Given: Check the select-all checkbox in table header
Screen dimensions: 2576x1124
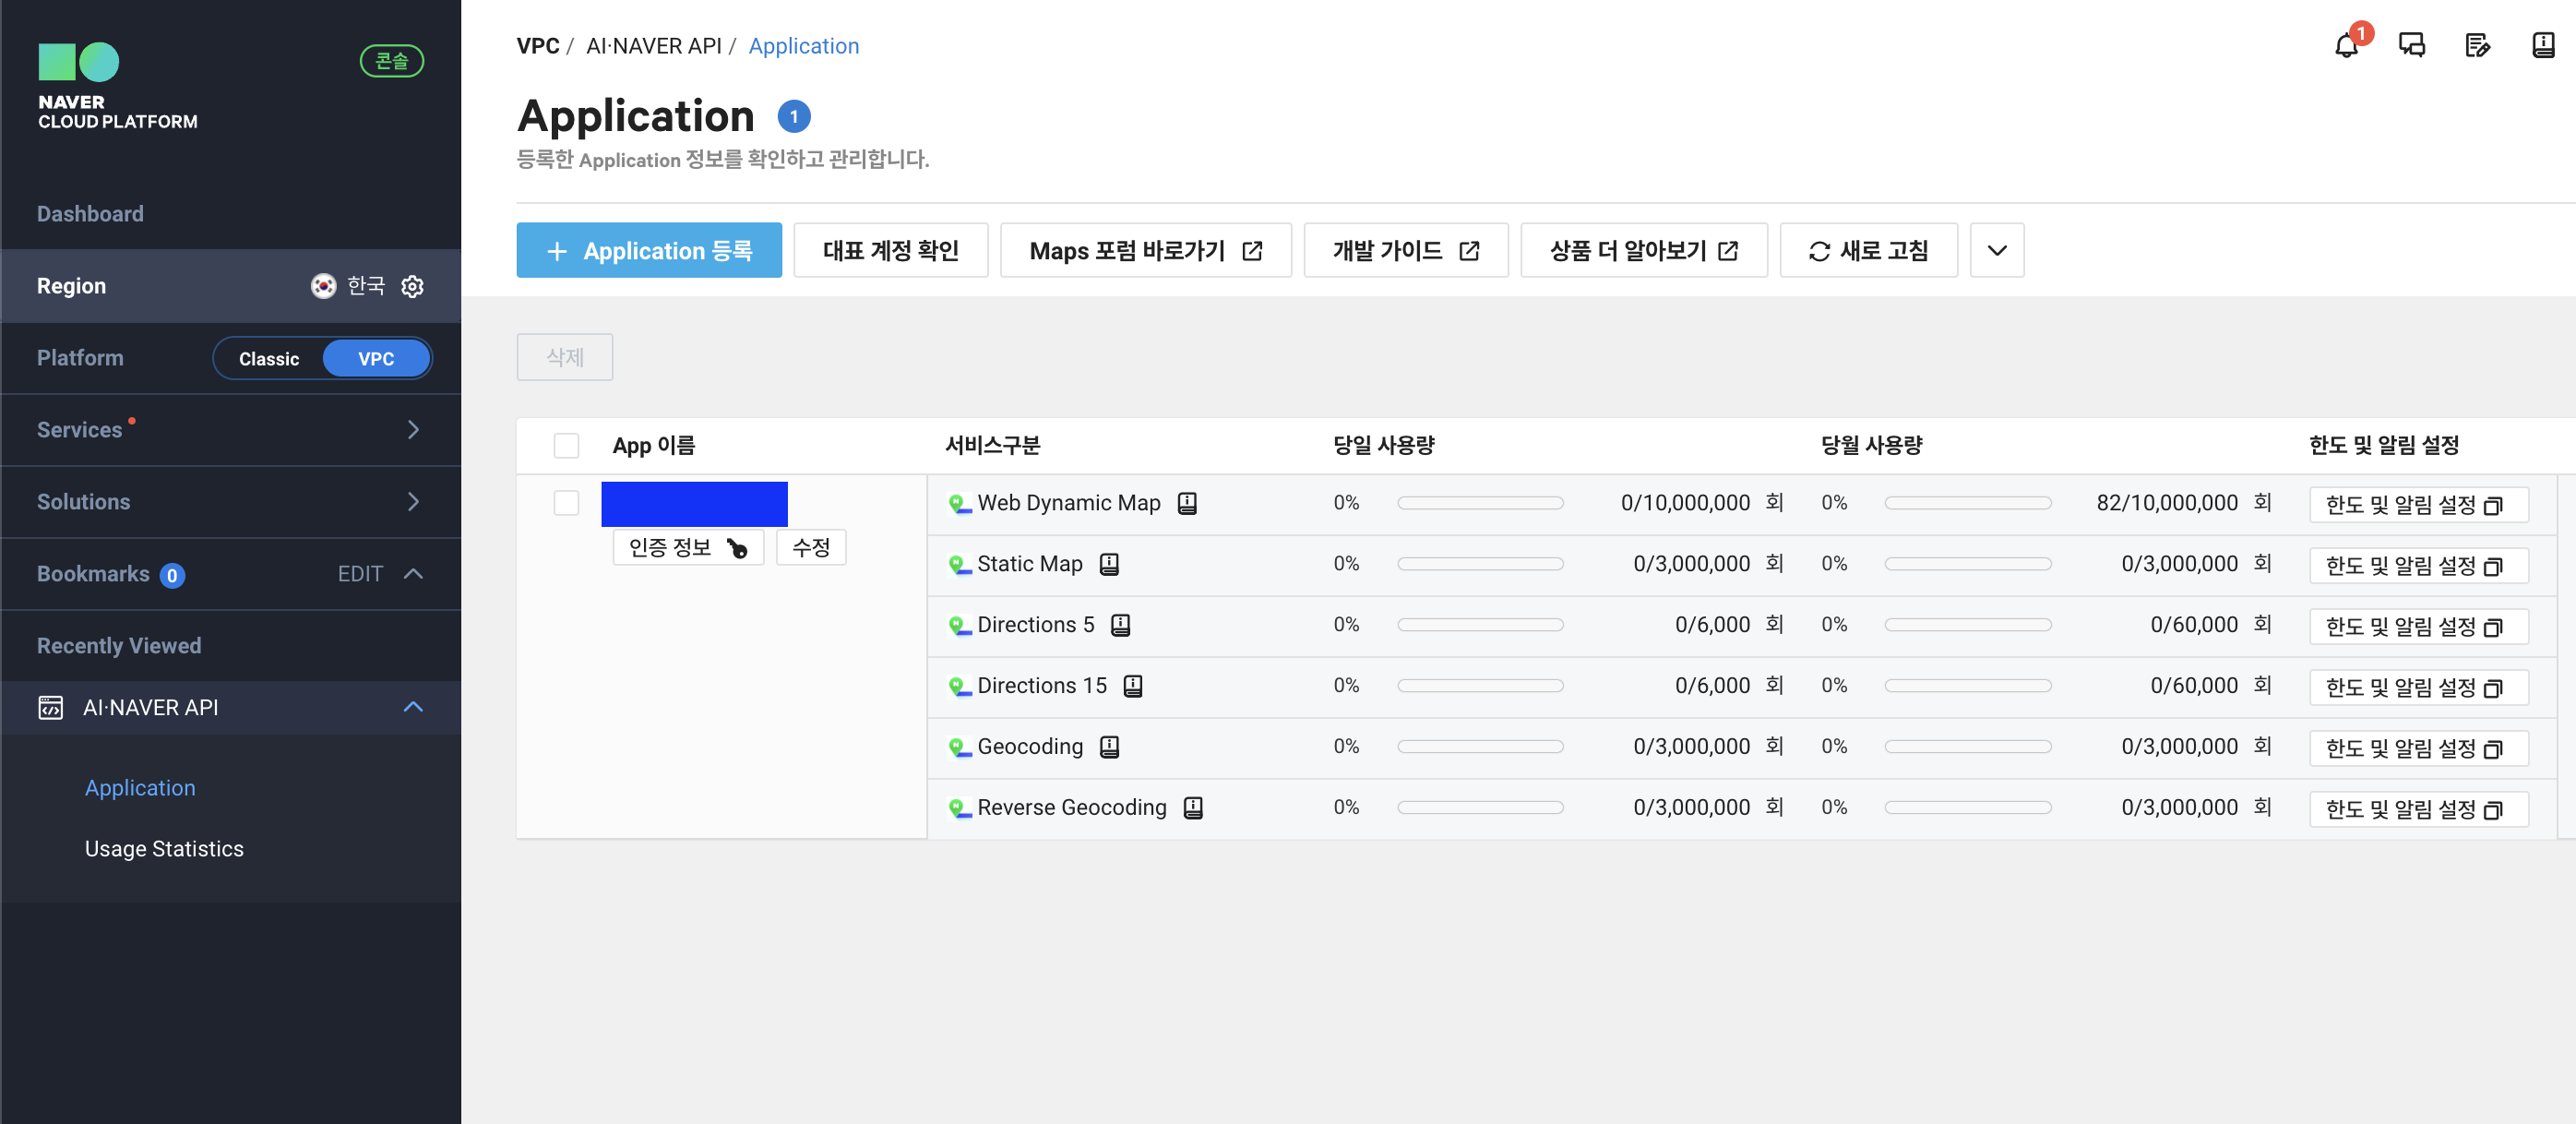Looking at the screenshot, I should pyautogui.click(x=566, y=446).
